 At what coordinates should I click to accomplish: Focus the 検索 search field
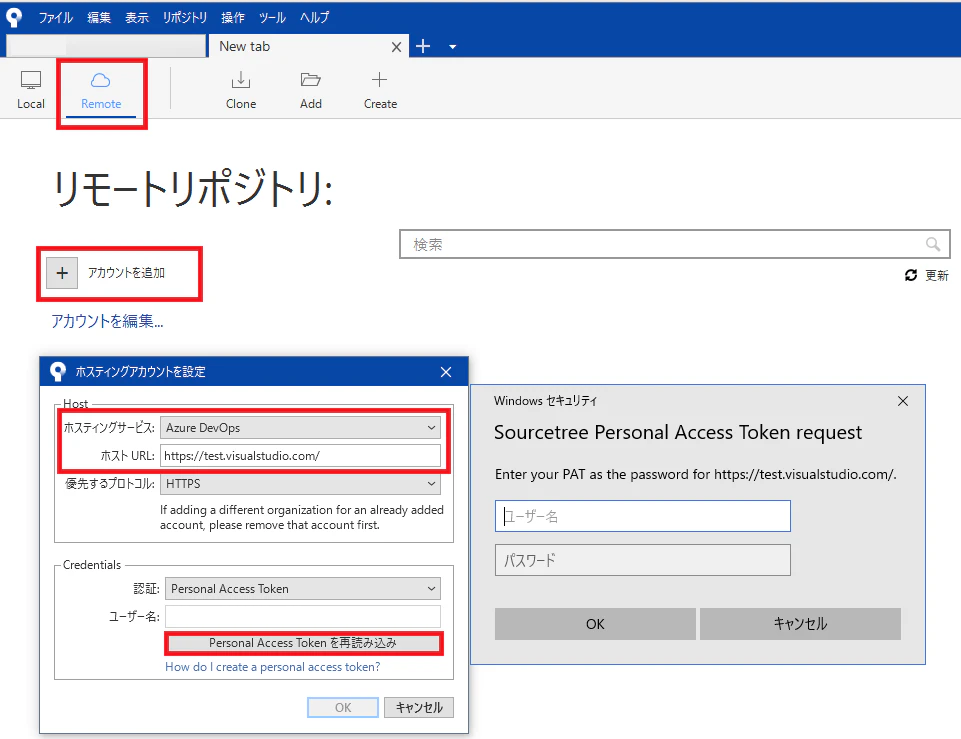(674, 244)
